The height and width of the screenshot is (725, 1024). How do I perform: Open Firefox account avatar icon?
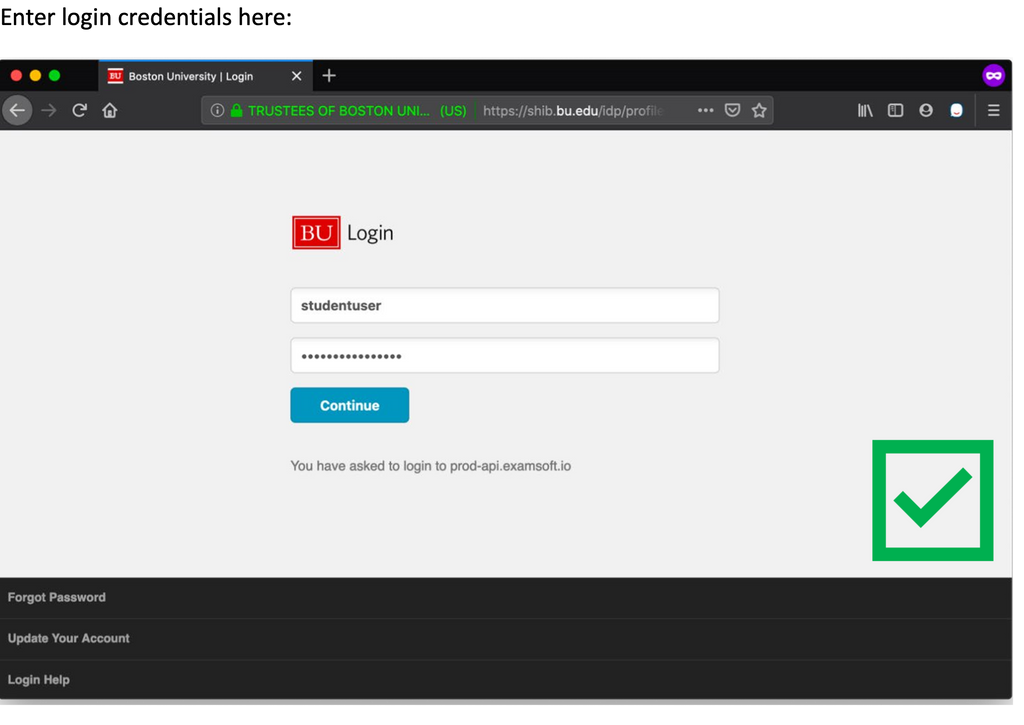click(926, 110)
